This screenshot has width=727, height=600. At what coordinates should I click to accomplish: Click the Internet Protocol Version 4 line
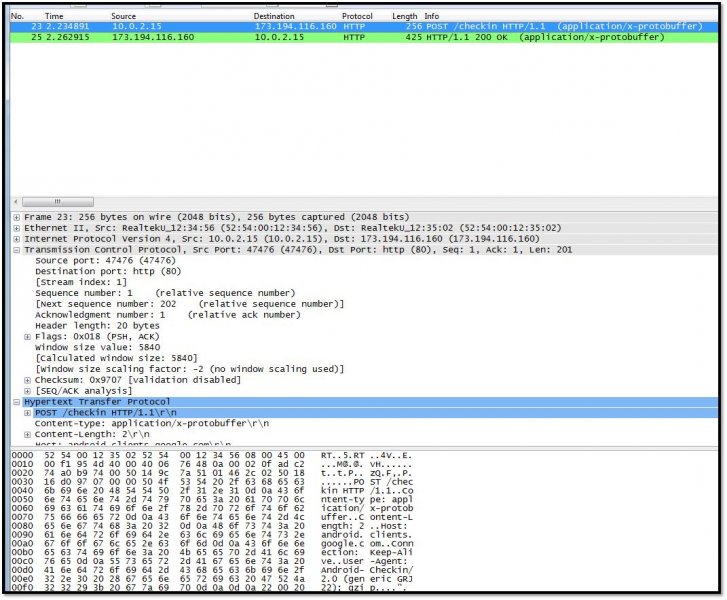click(282, 239)
